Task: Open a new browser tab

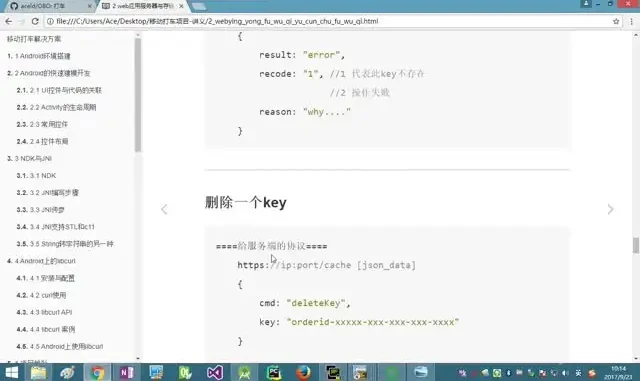Action: click(198, 6)
